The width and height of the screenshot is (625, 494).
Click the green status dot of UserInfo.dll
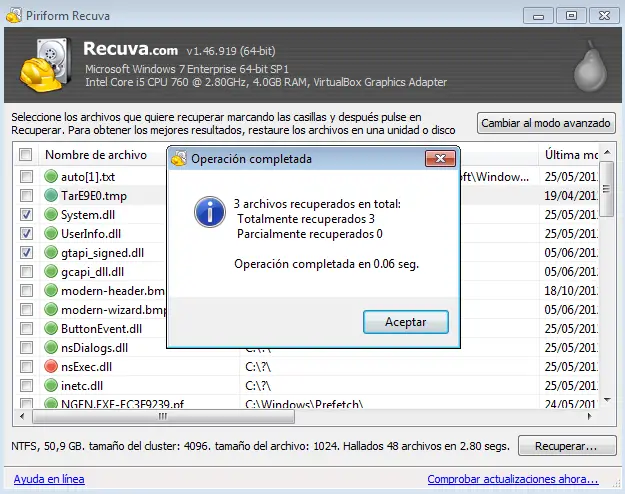[x=51, y=233]
